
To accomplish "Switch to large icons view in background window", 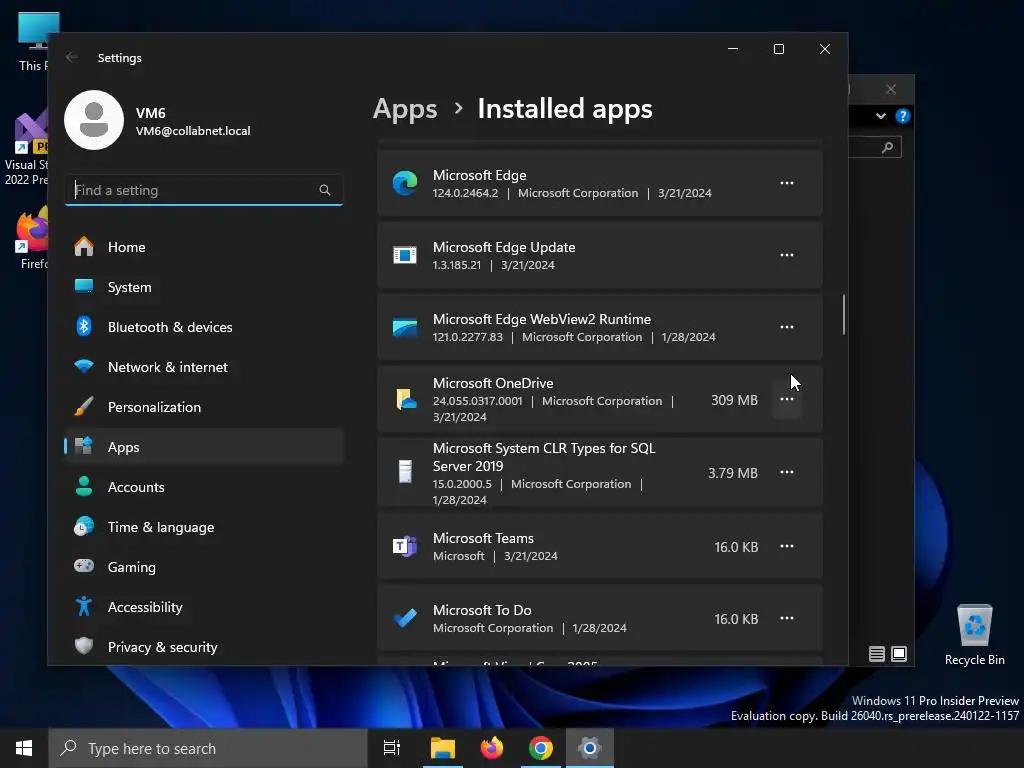I will 899,654.
